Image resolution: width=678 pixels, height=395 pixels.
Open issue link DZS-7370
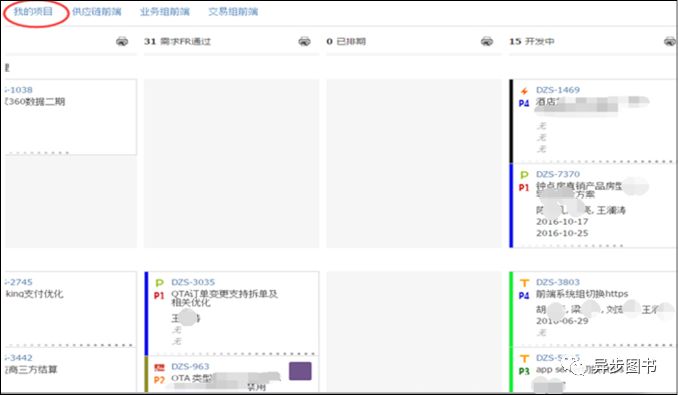[x=558, y=174]
